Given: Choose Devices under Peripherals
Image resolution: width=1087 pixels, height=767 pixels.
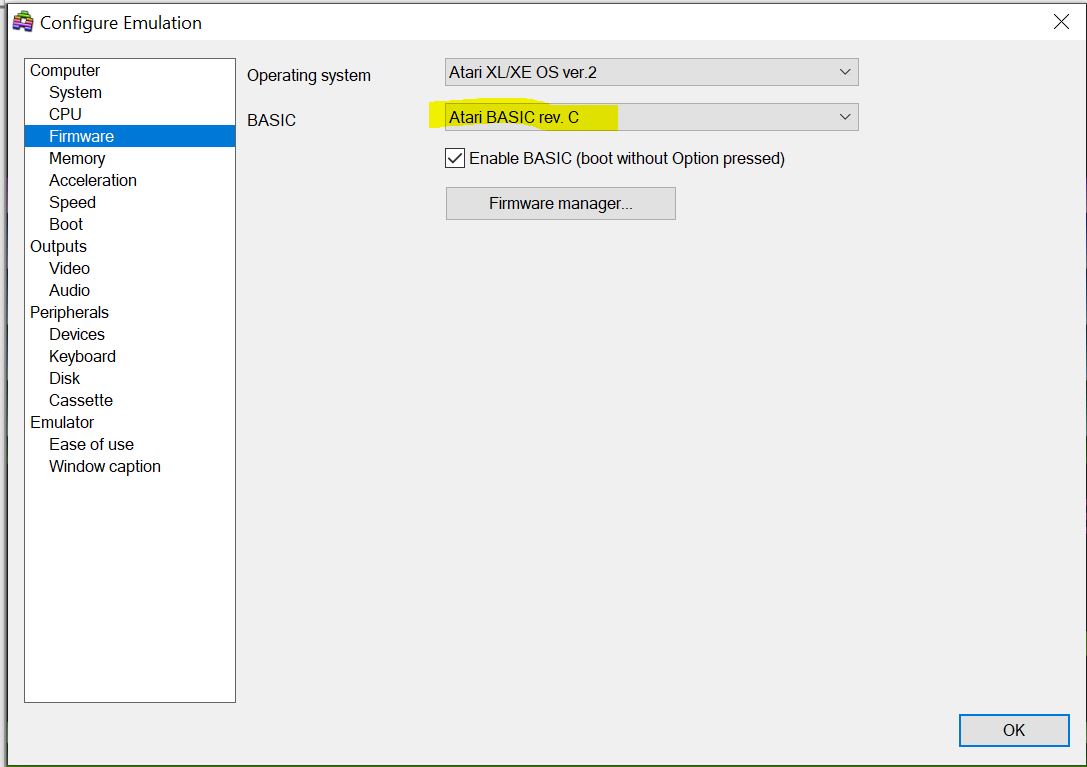Looking at the screenshot, I should (x=77, y=334).
